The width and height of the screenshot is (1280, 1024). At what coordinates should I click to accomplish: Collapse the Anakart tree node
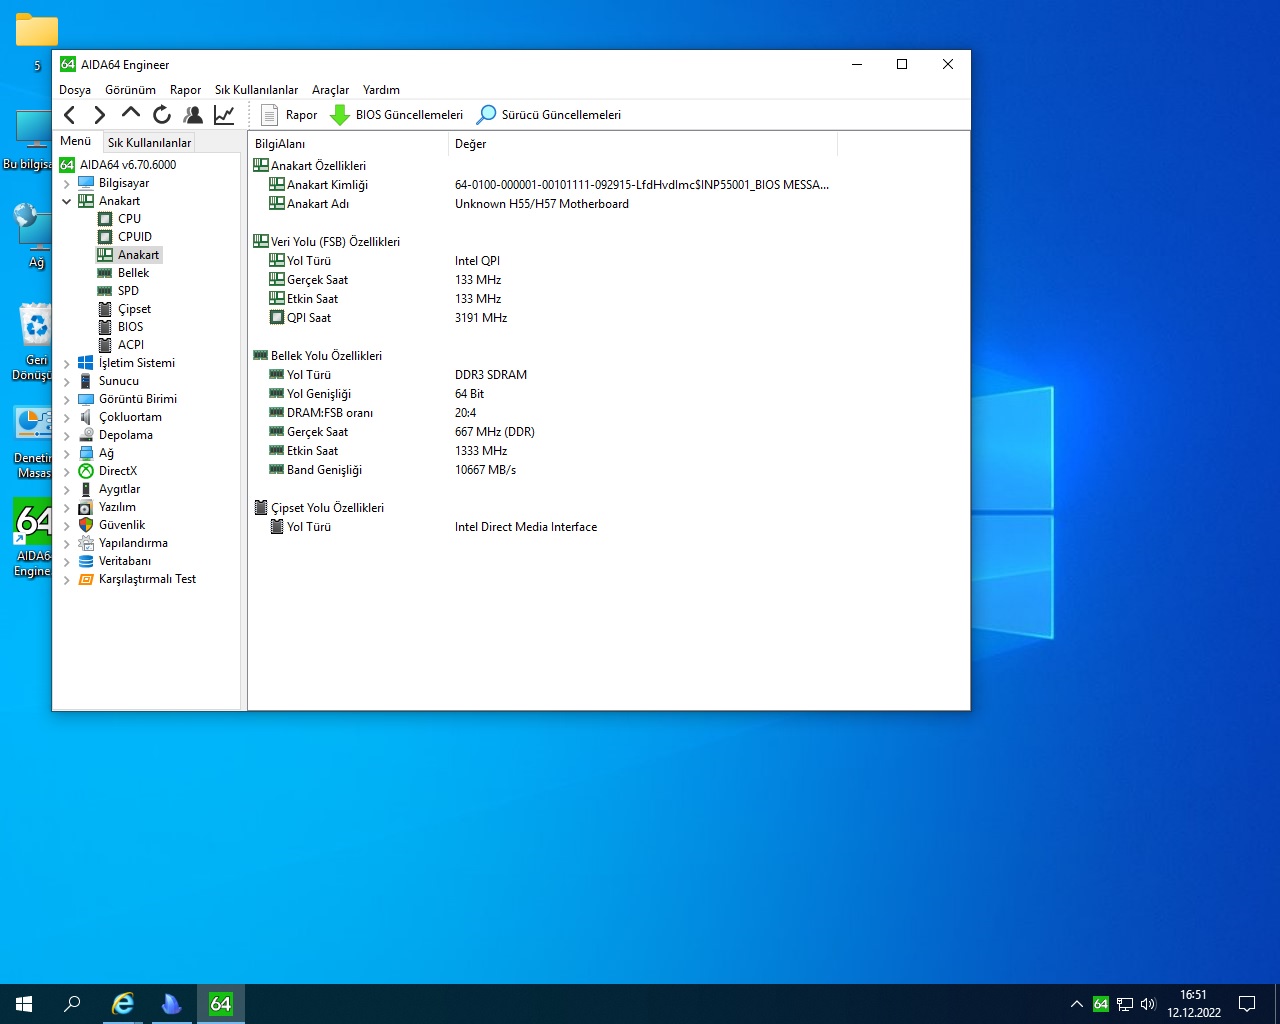67,202
